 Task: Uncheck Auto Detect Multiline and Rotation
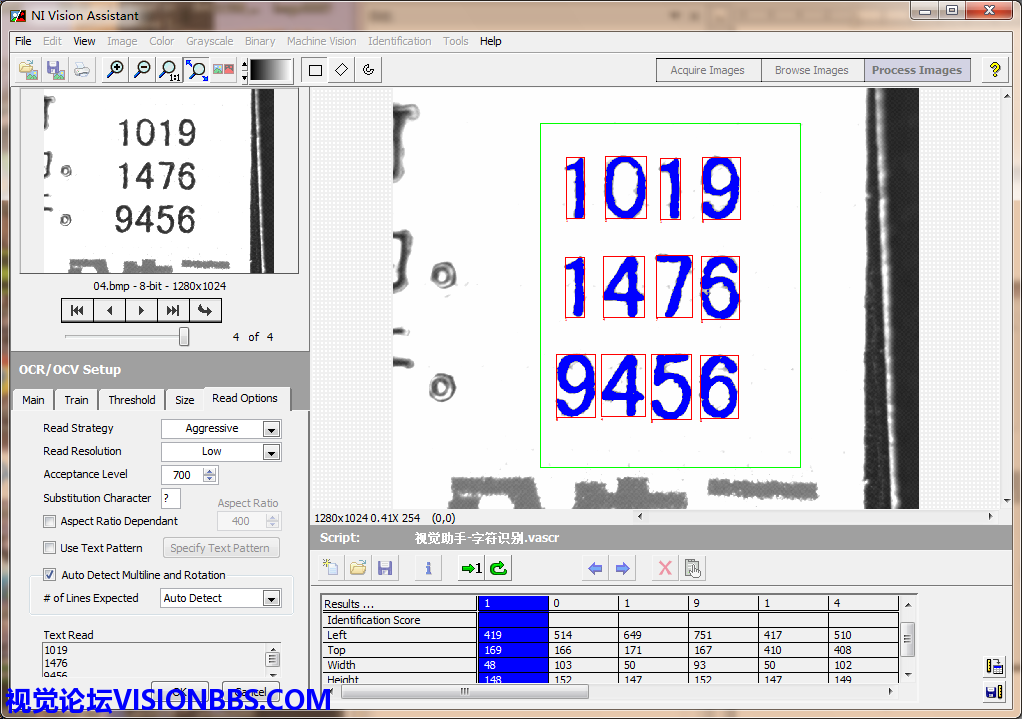point(50,575)
